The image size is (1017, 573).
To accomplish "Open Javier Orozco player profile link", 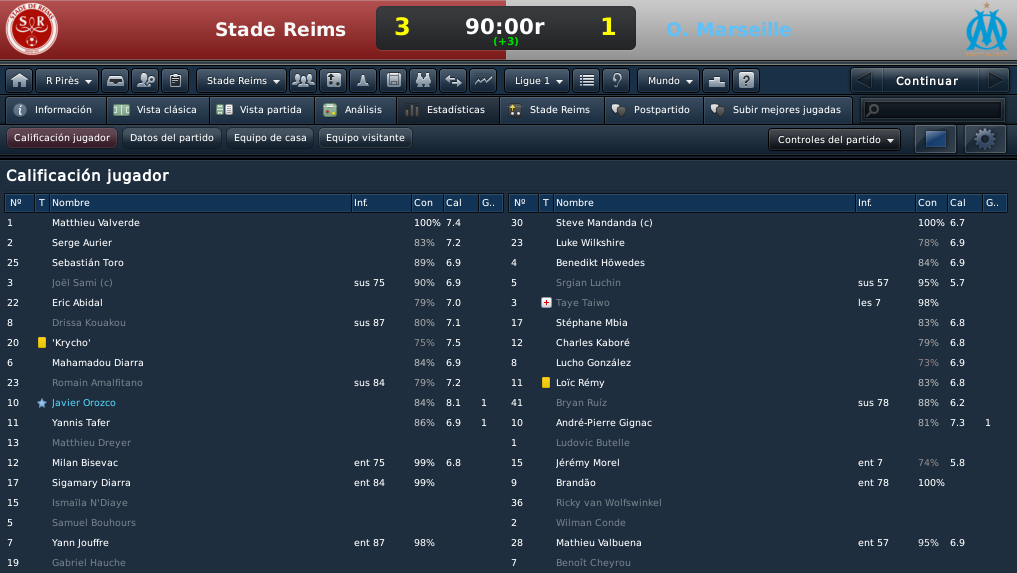I will 84,402.
